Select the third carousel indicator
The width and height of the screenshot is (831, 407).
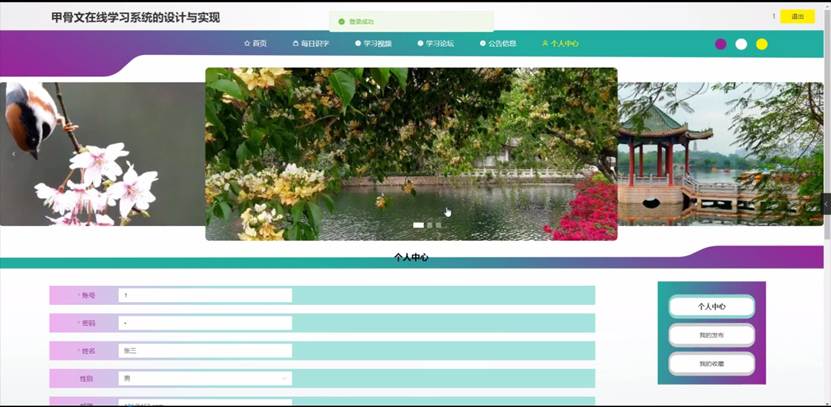click(438, 225)
